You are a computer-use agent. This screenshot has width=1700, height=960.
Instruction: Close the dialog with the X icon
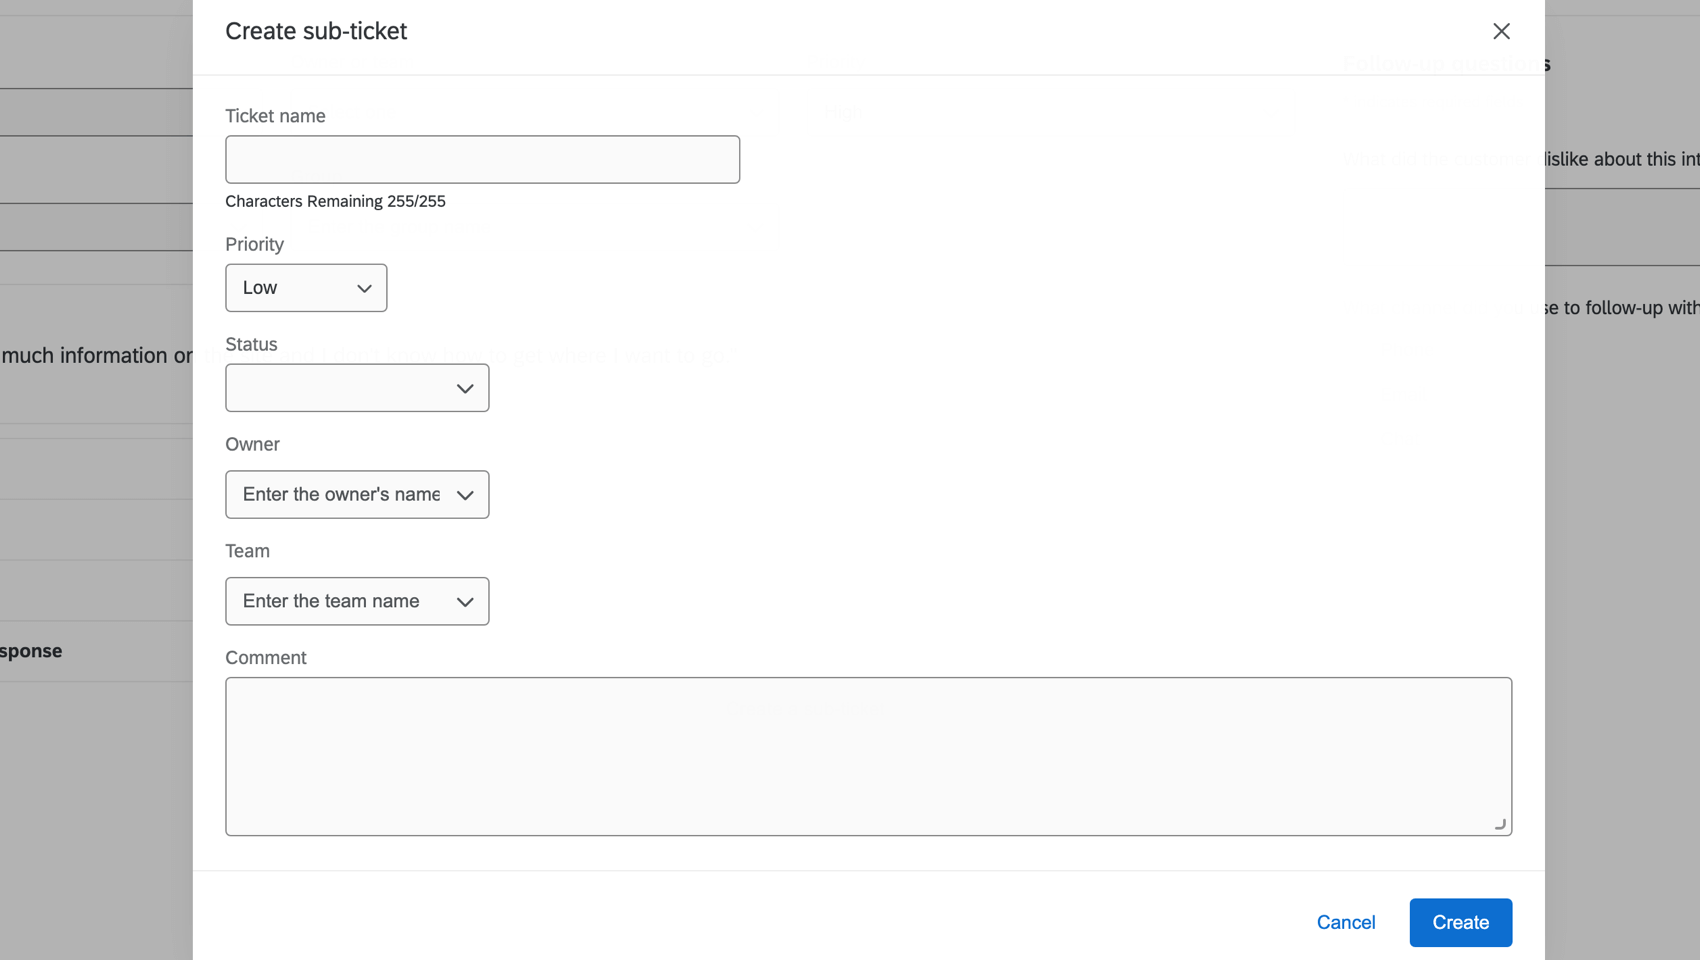pos(1501,31)
